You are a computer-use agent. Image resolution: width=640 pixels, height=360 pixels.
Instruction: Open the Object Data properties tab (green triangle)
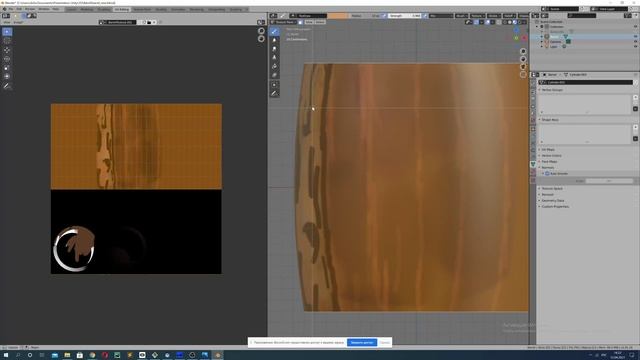tap(533, 164)
